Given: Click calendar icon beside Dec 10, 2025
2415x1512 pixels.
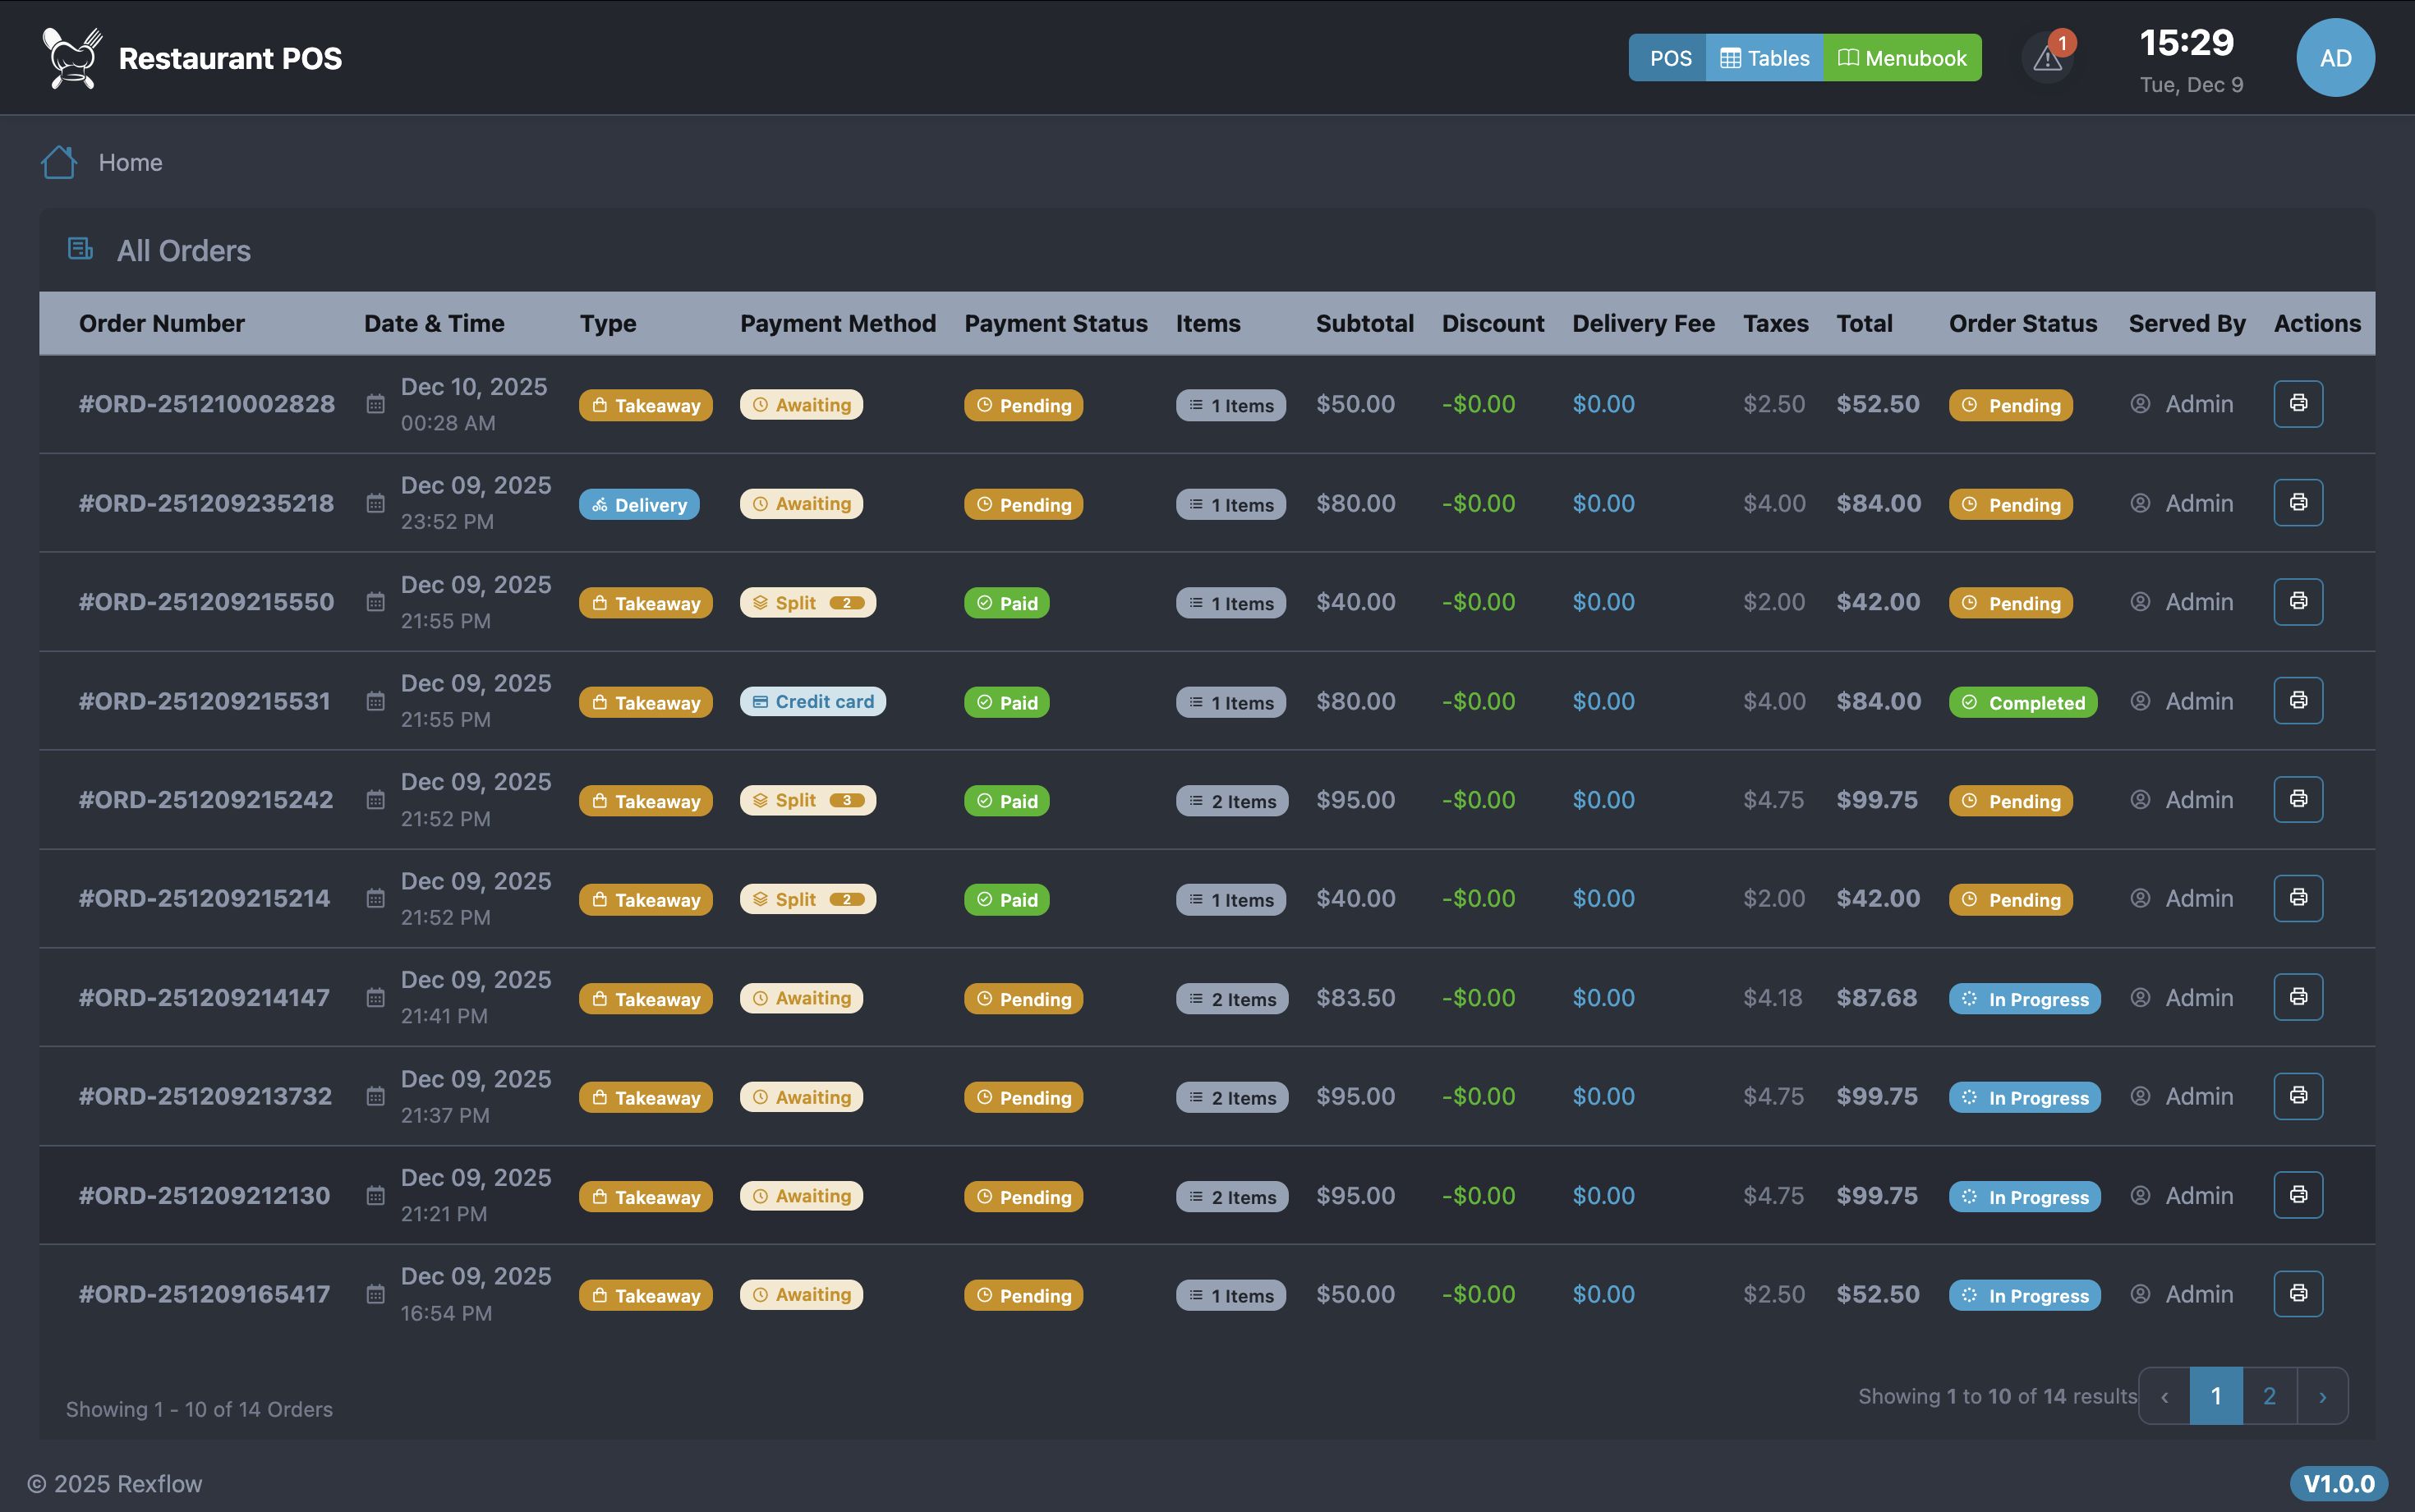Looking at the screenshot, I should (375, 404).
